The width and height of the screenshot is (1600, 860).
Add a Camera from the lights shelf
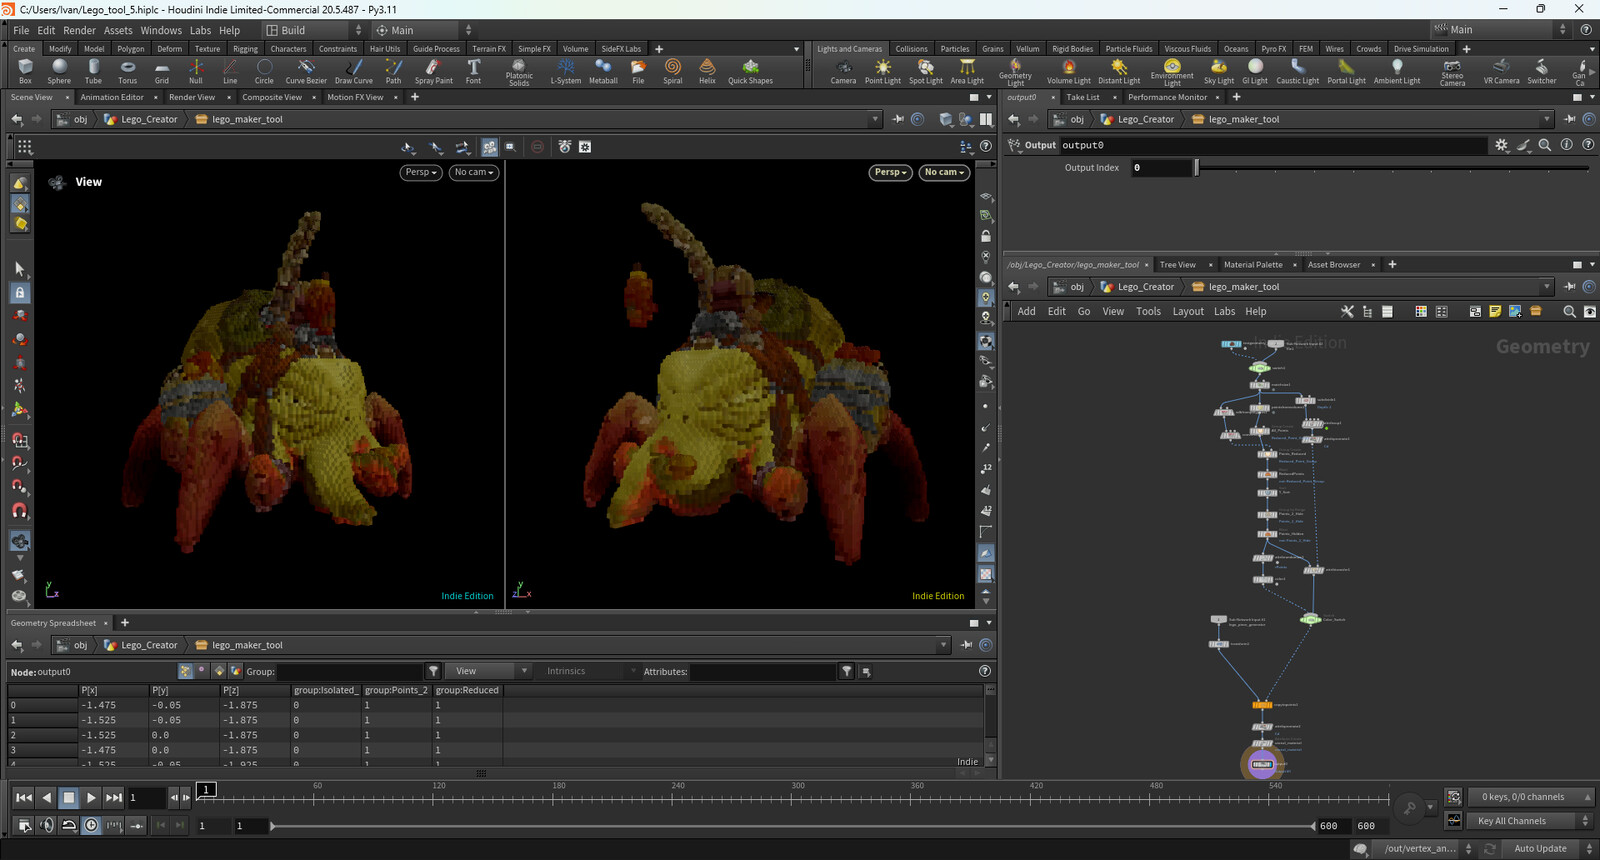click(843, 71)
